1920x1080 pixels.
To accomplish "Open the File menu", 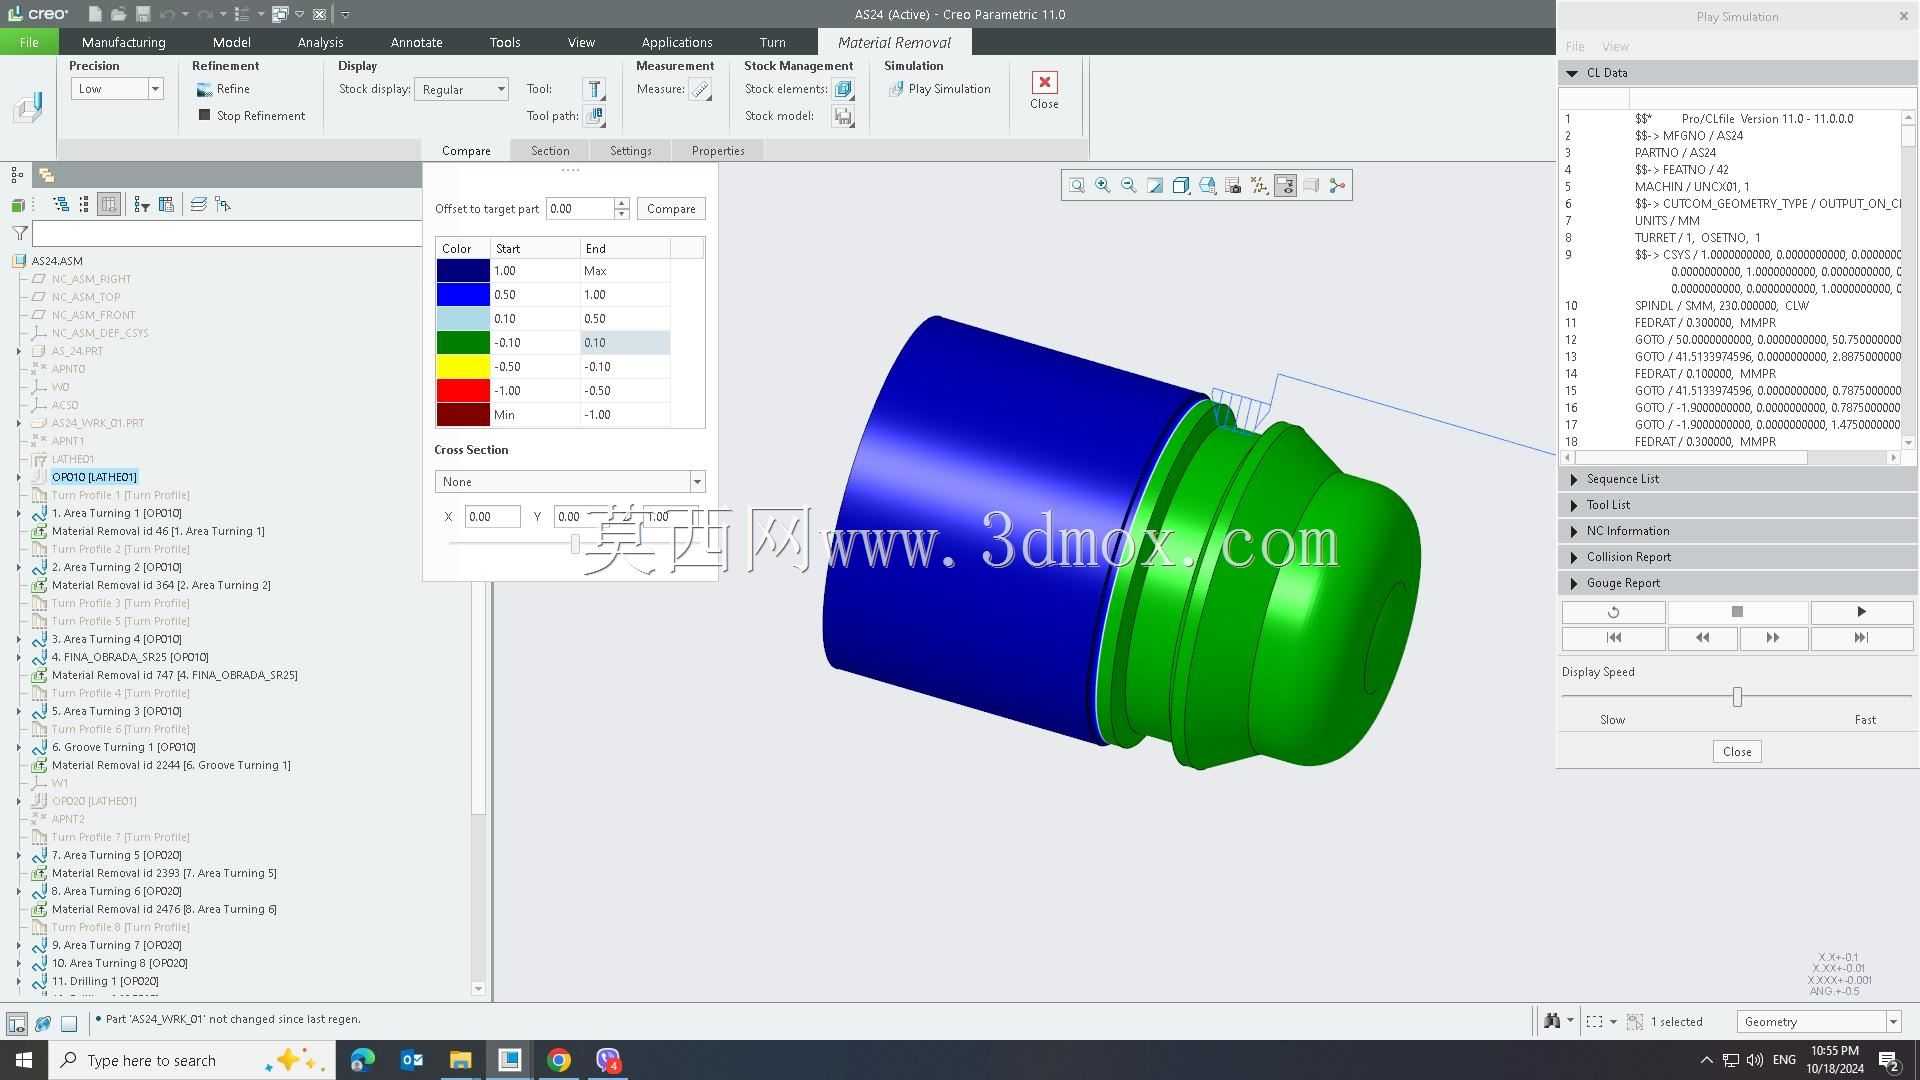I will pyautogui.click(x=29, y=42).
